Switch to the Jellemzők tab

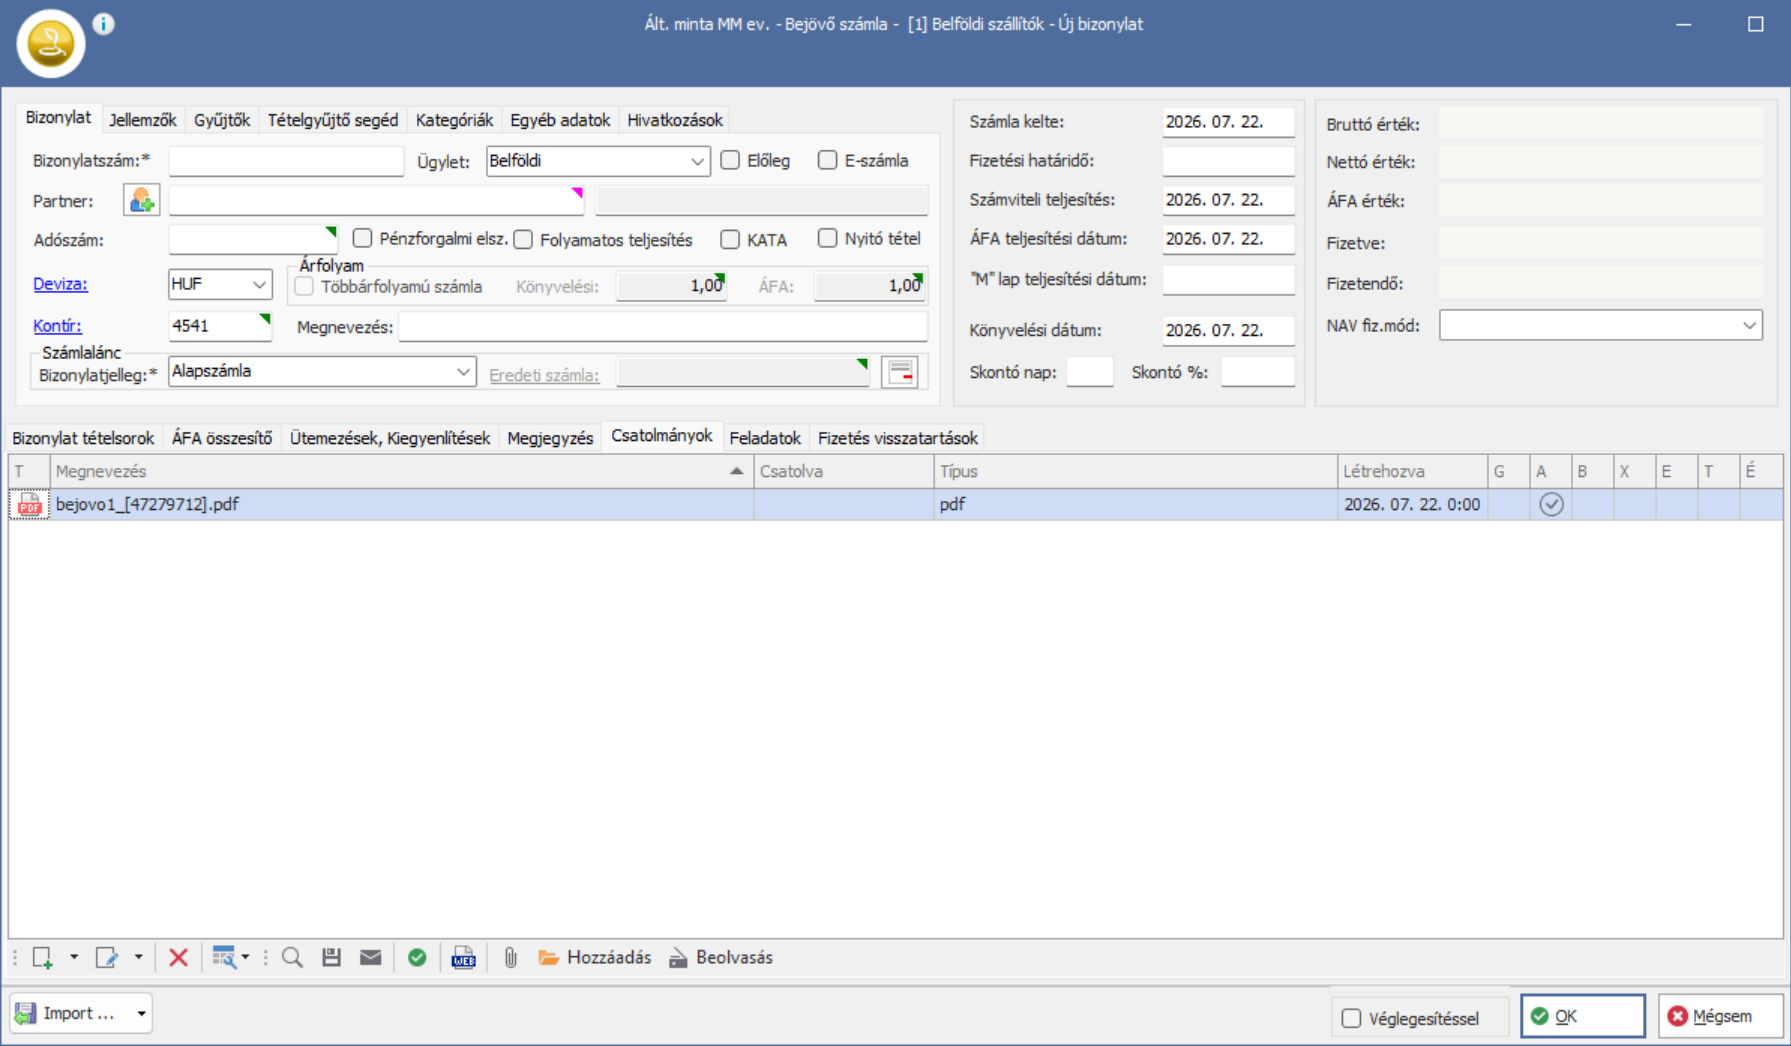pos(142,120)
